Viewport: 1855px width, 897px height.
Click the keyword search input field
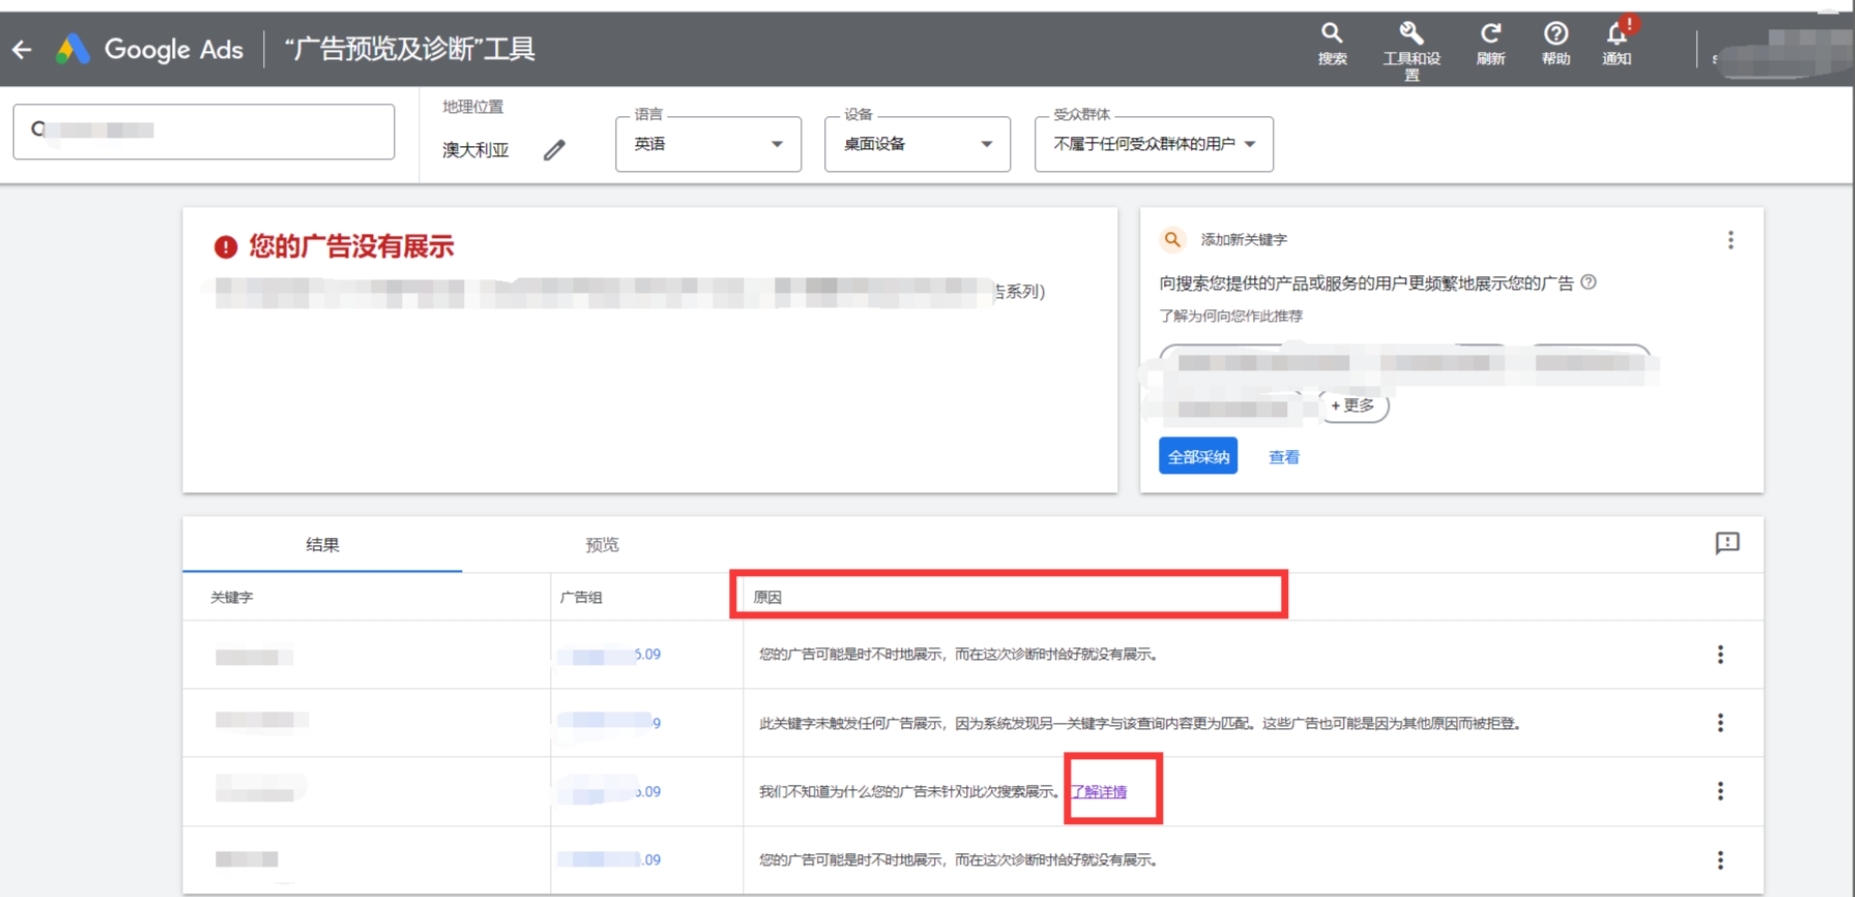tap(204, 131)
